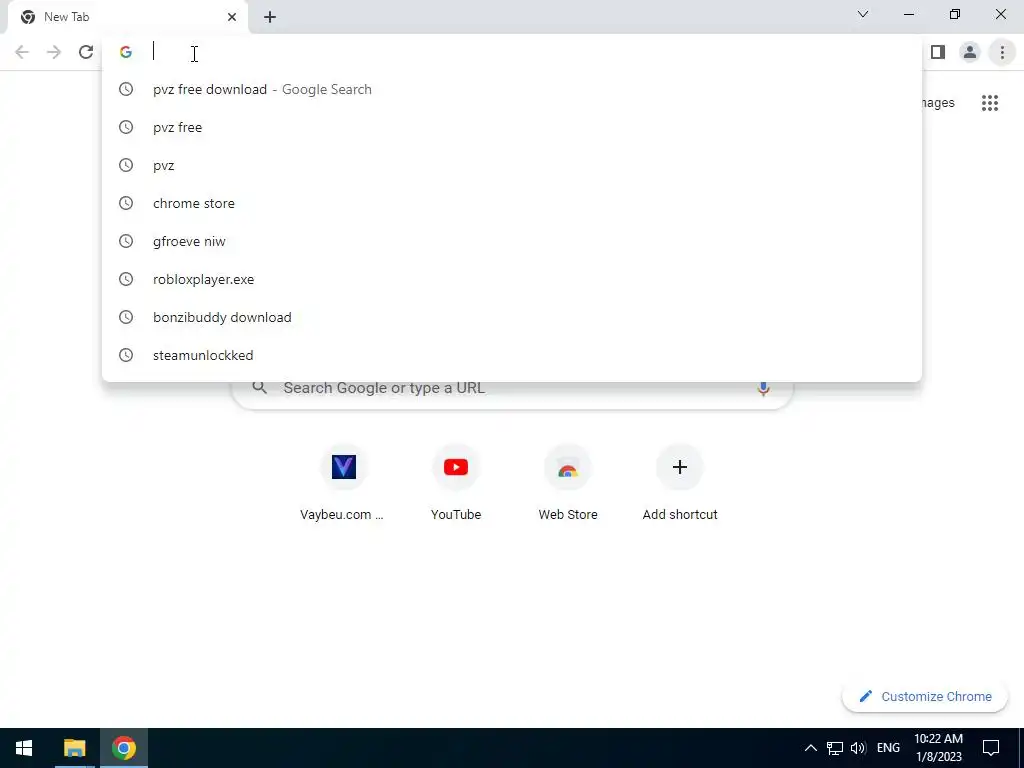Click the Customize Chrome button

(927, 697)
